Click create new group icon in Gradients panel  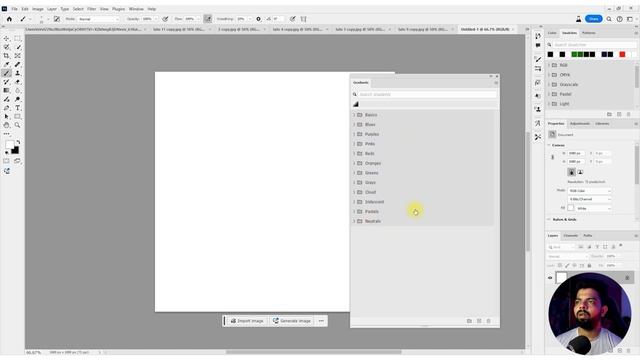coord(469,321)
